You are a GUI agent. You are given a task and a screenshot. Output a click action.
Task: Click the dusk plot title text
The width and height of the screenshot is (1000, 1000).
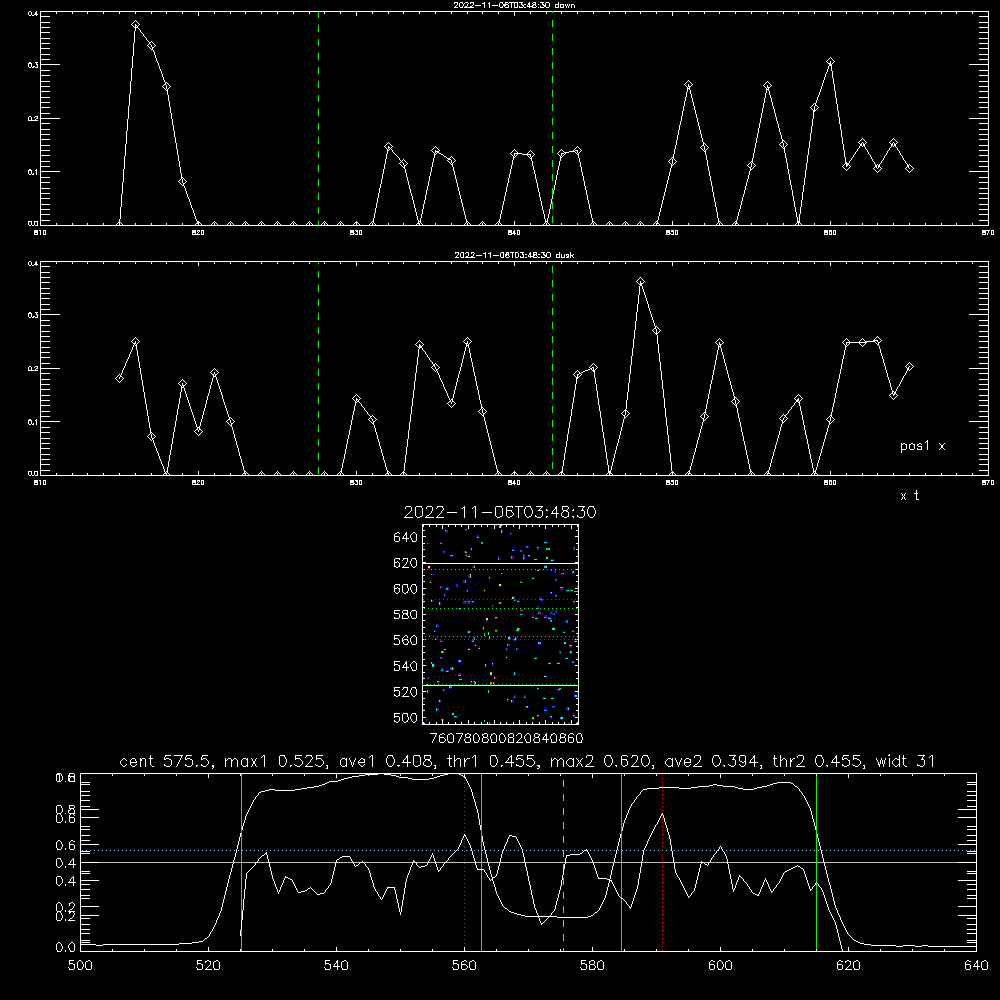coord(515,255)
